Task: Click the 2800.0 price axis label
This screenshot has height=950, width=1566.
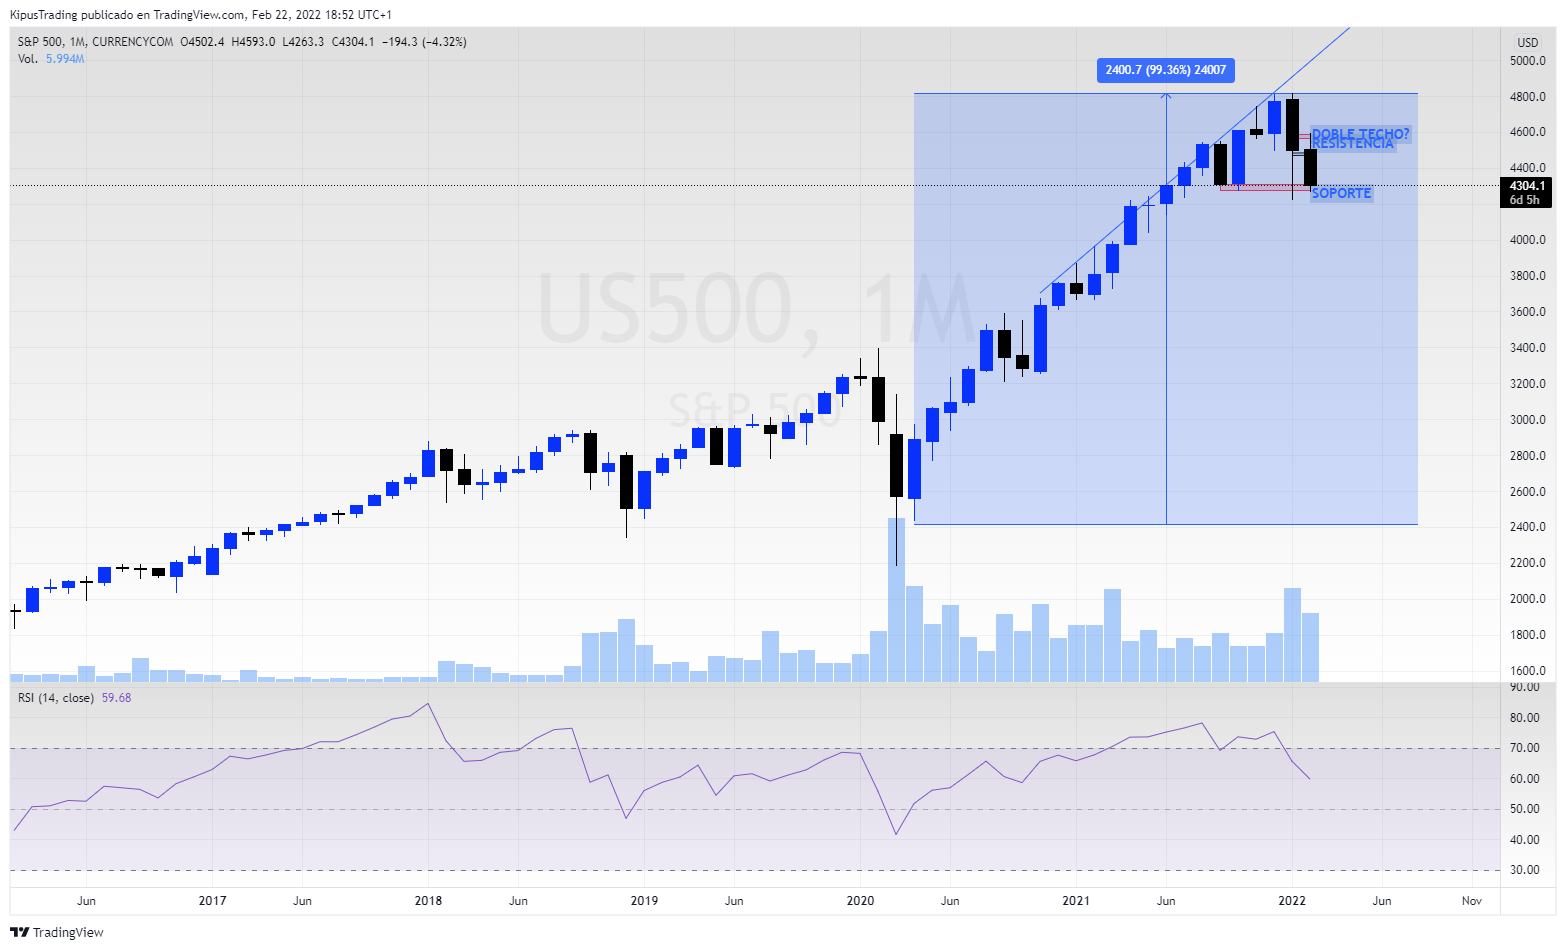Action: pyautogui.click(x=1528, y=456)
